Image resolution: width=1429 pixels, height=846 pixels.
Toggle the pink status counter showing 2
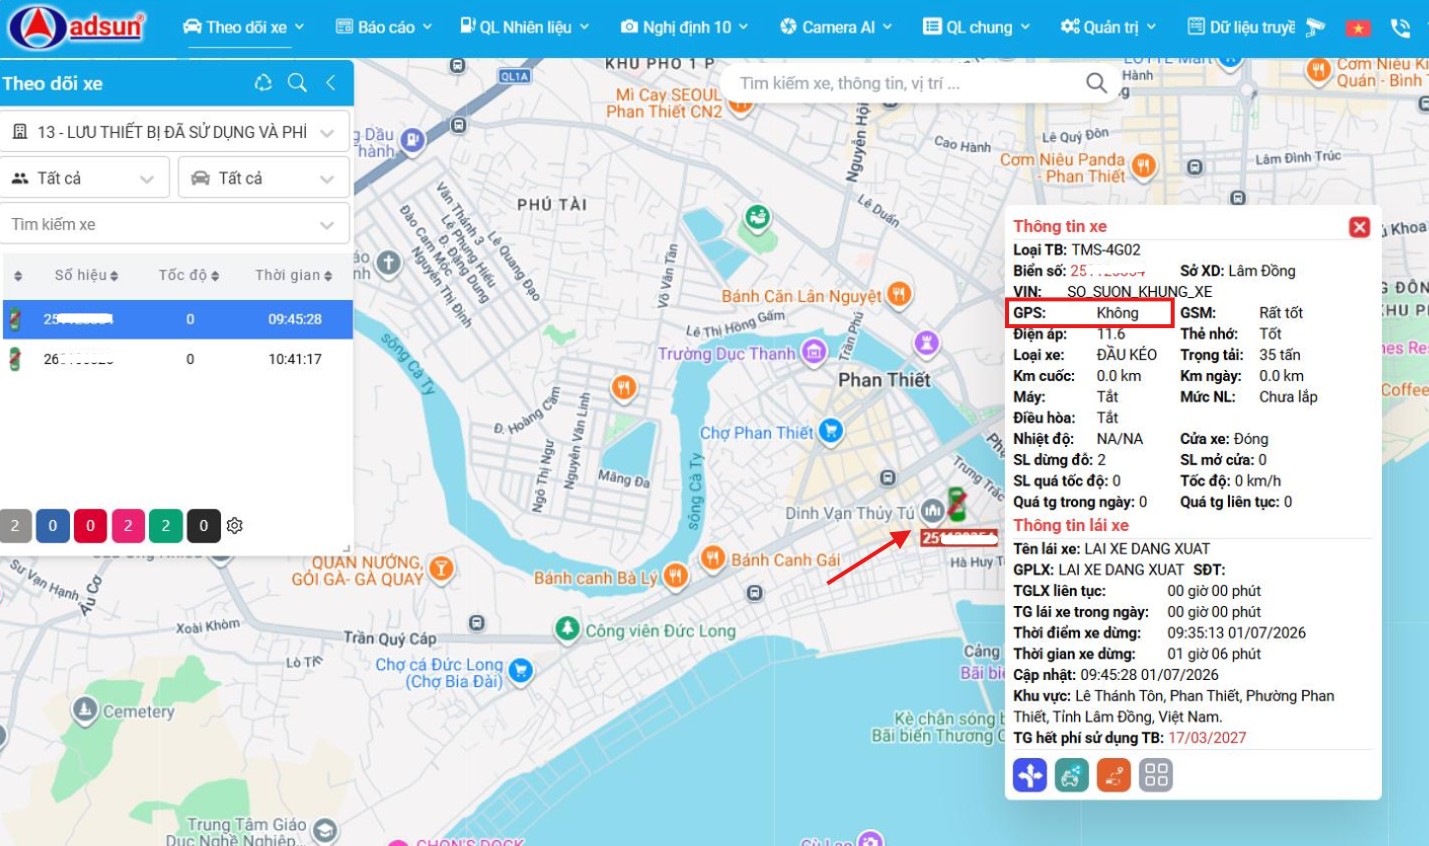coord(128,526)
